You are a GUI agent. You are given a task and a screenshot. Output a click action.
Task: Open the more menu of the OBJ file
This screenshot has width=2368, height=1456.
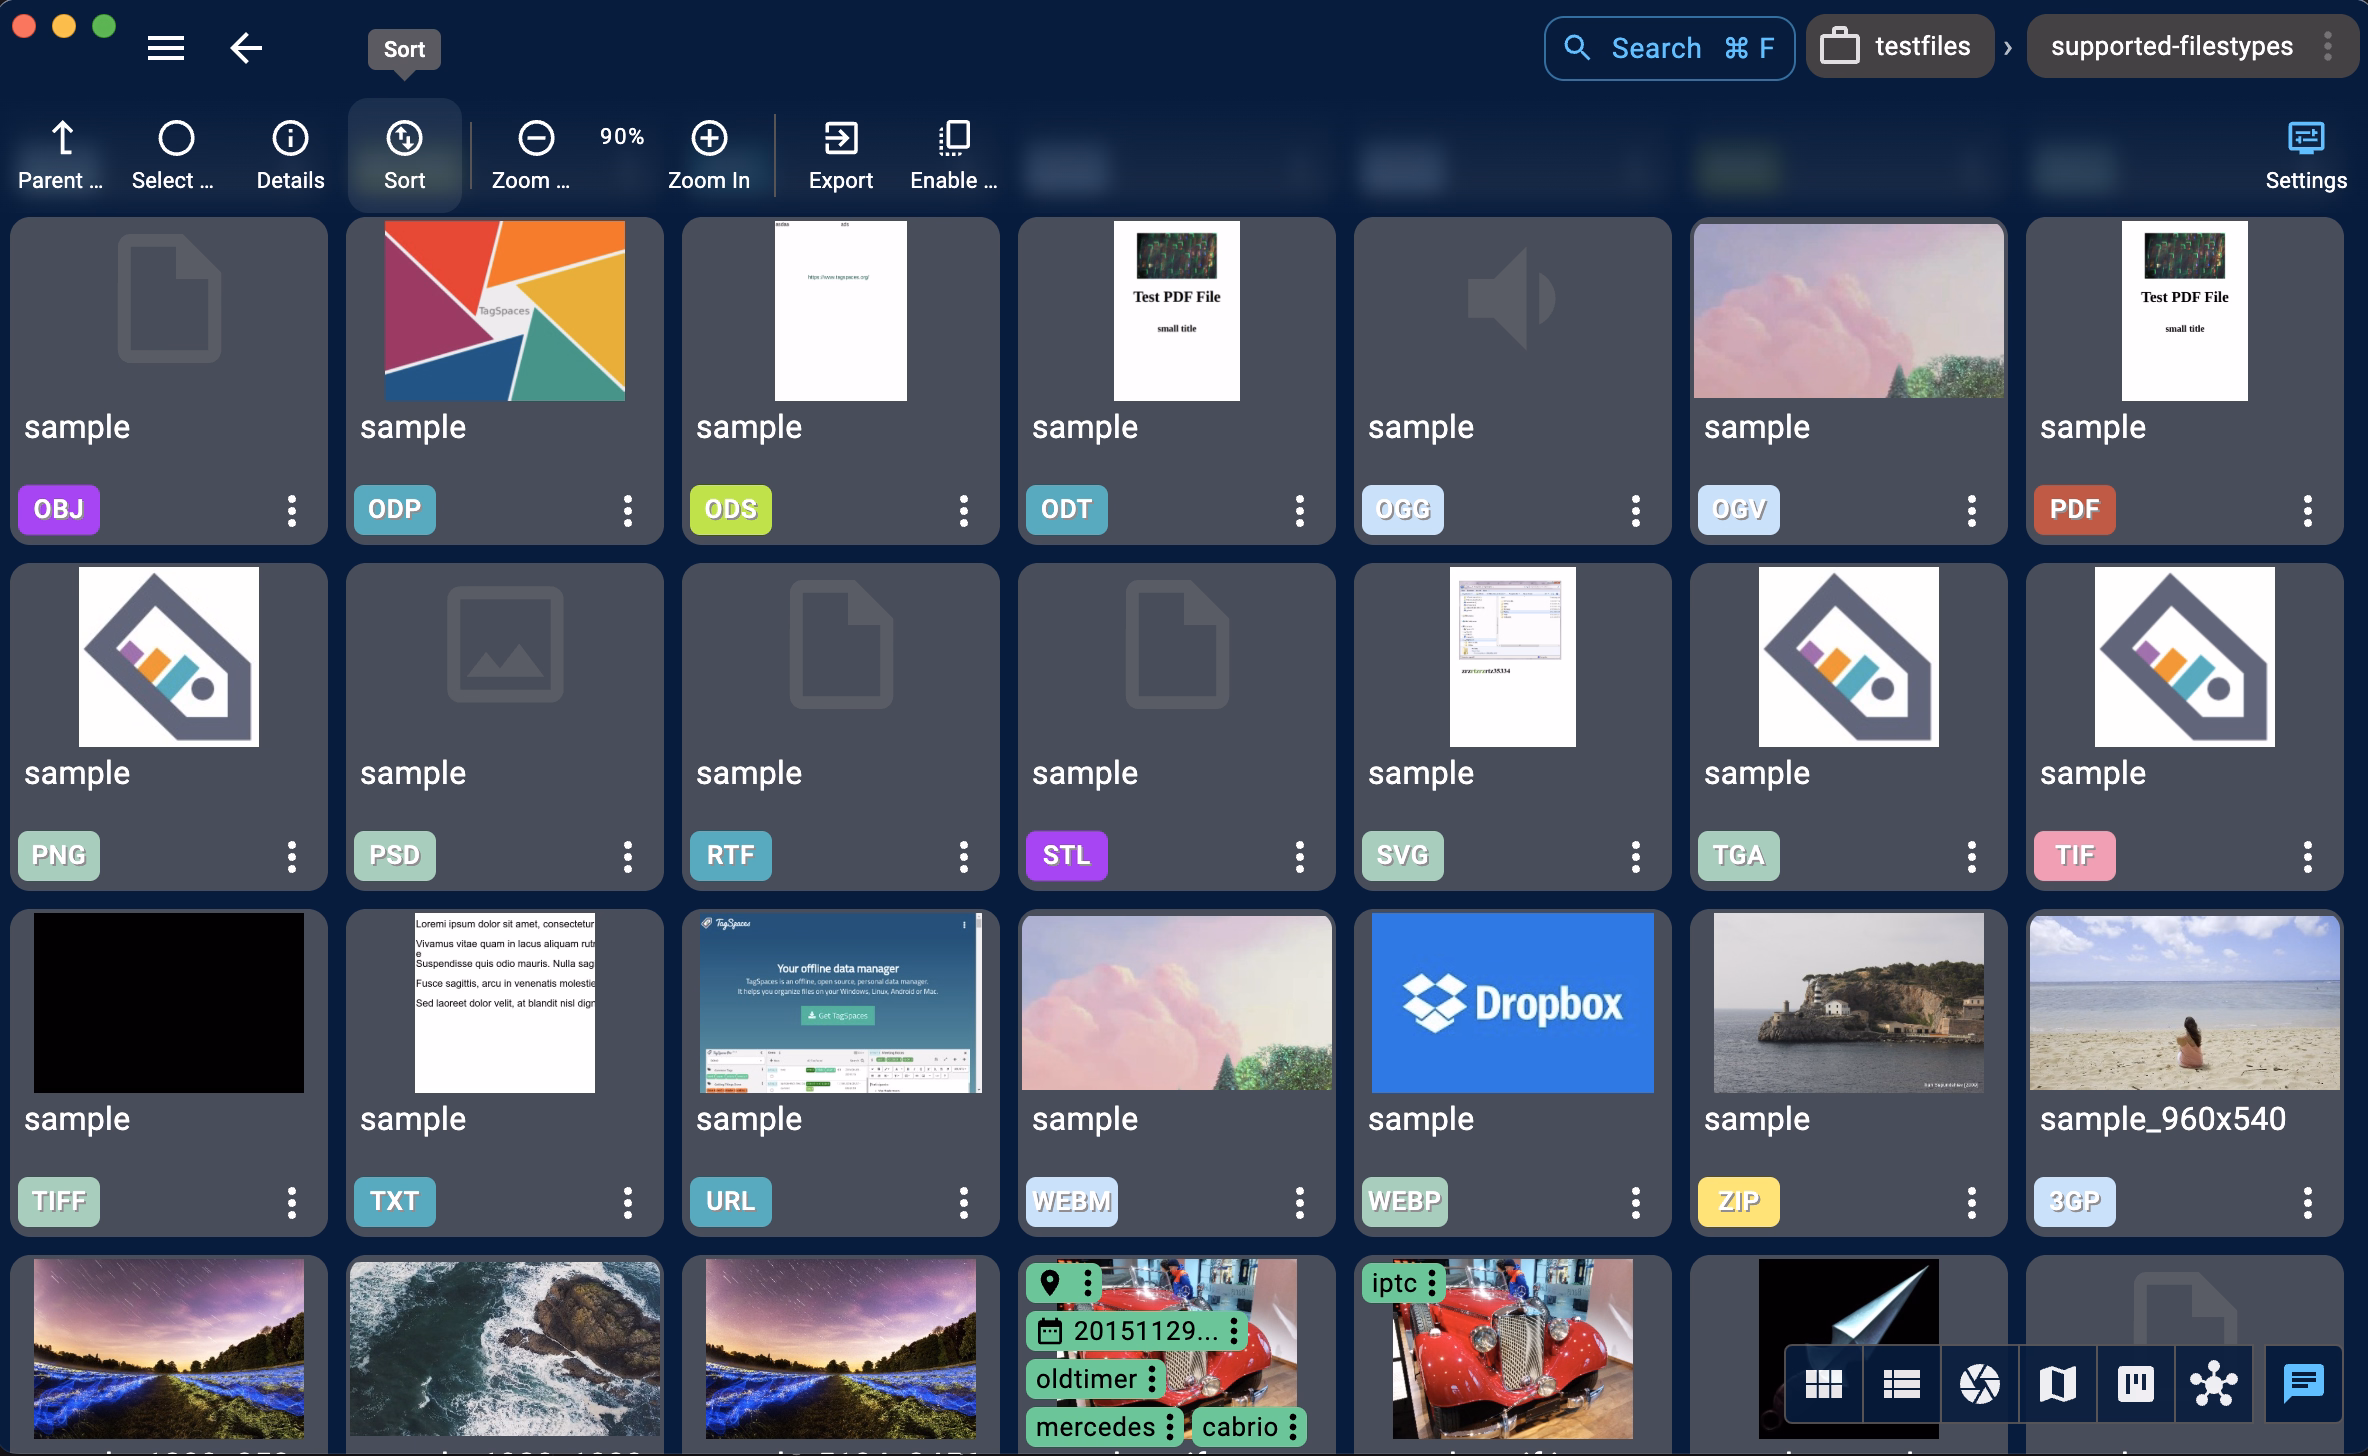click(292, 510)
